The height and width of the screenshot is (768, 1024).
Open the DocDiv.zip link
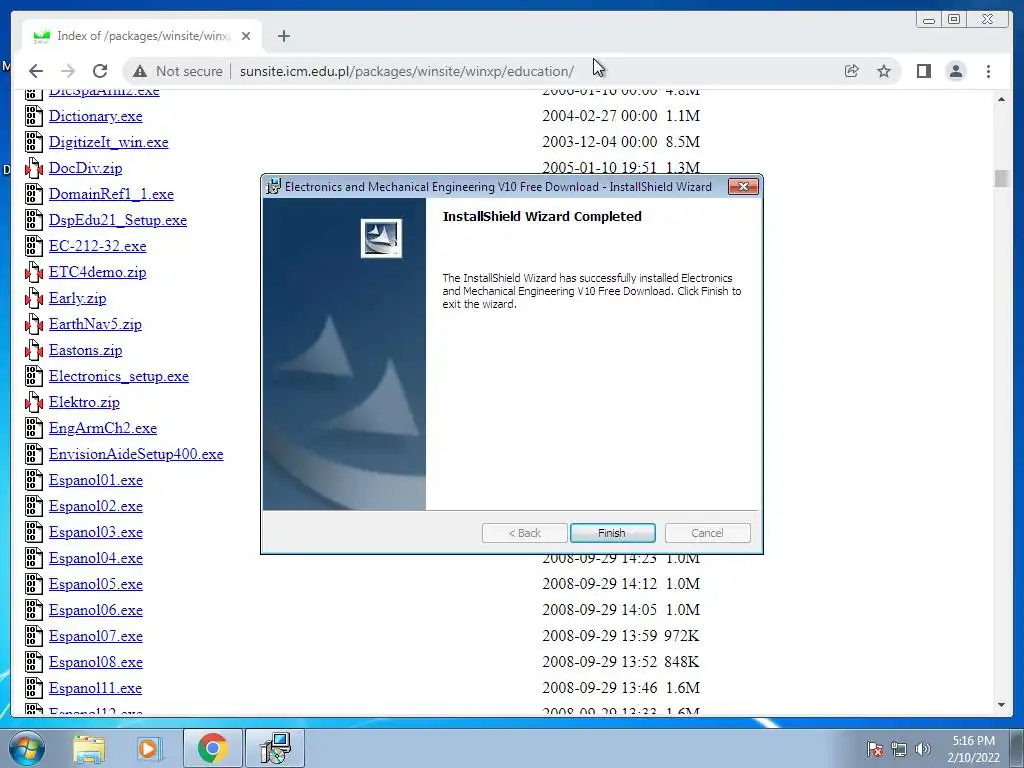86,168
